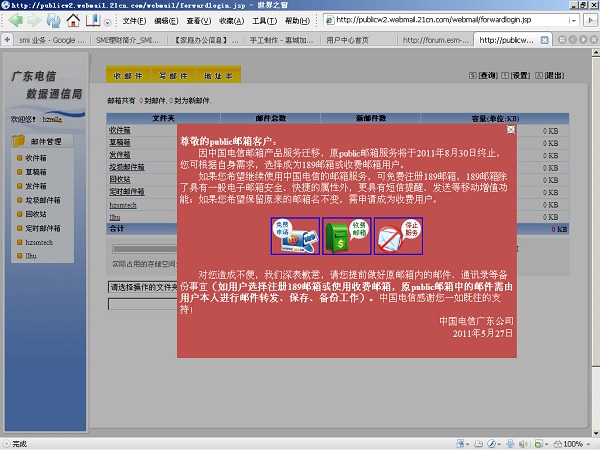Click the Refresh icon in toolbar
Screen dimensions: 600x450
[x=54, y=20]
